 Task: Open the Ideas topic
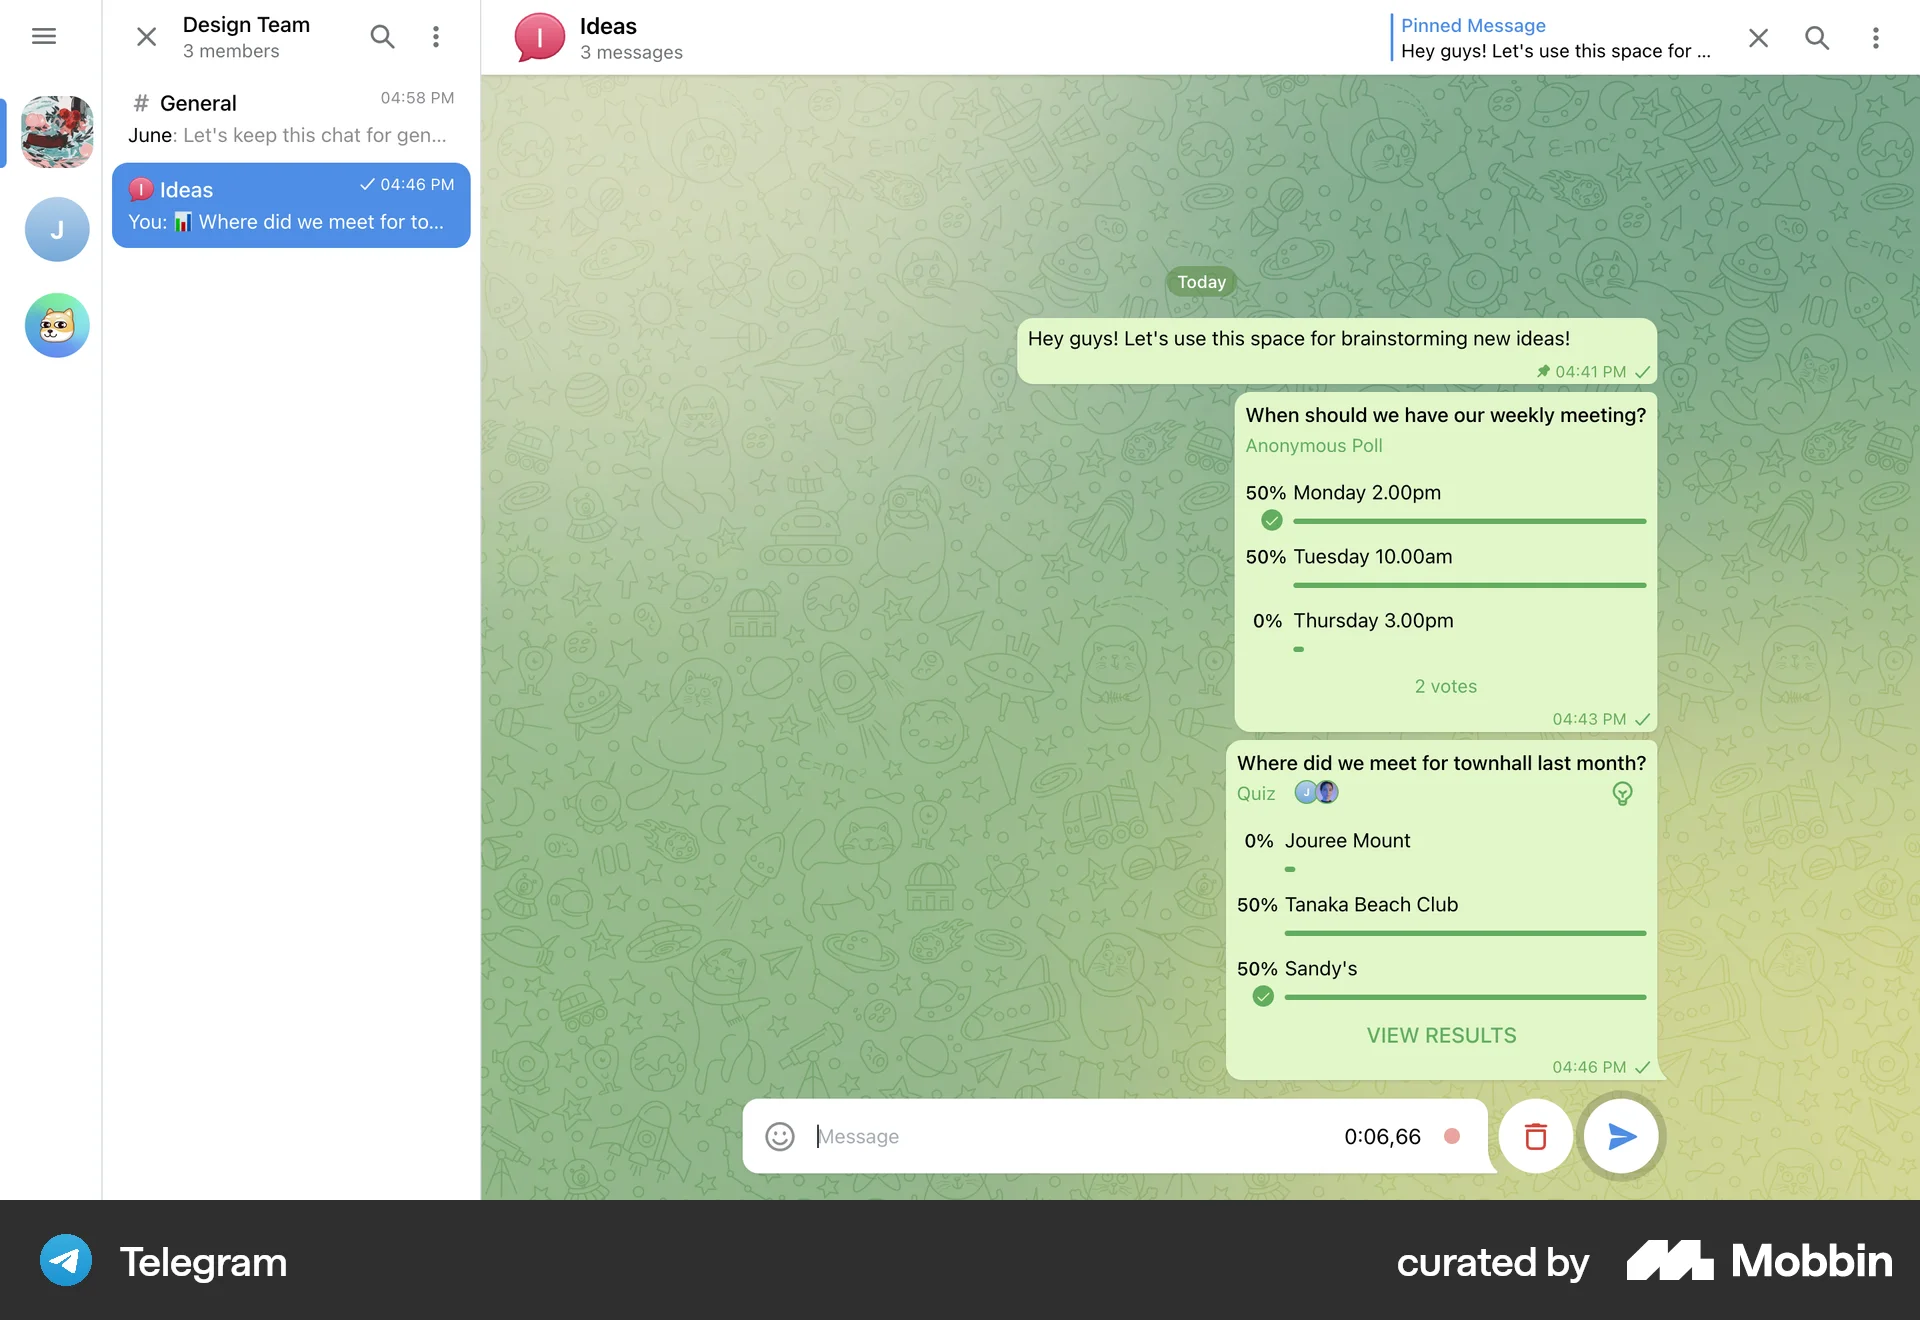click(x=290, y=204)
